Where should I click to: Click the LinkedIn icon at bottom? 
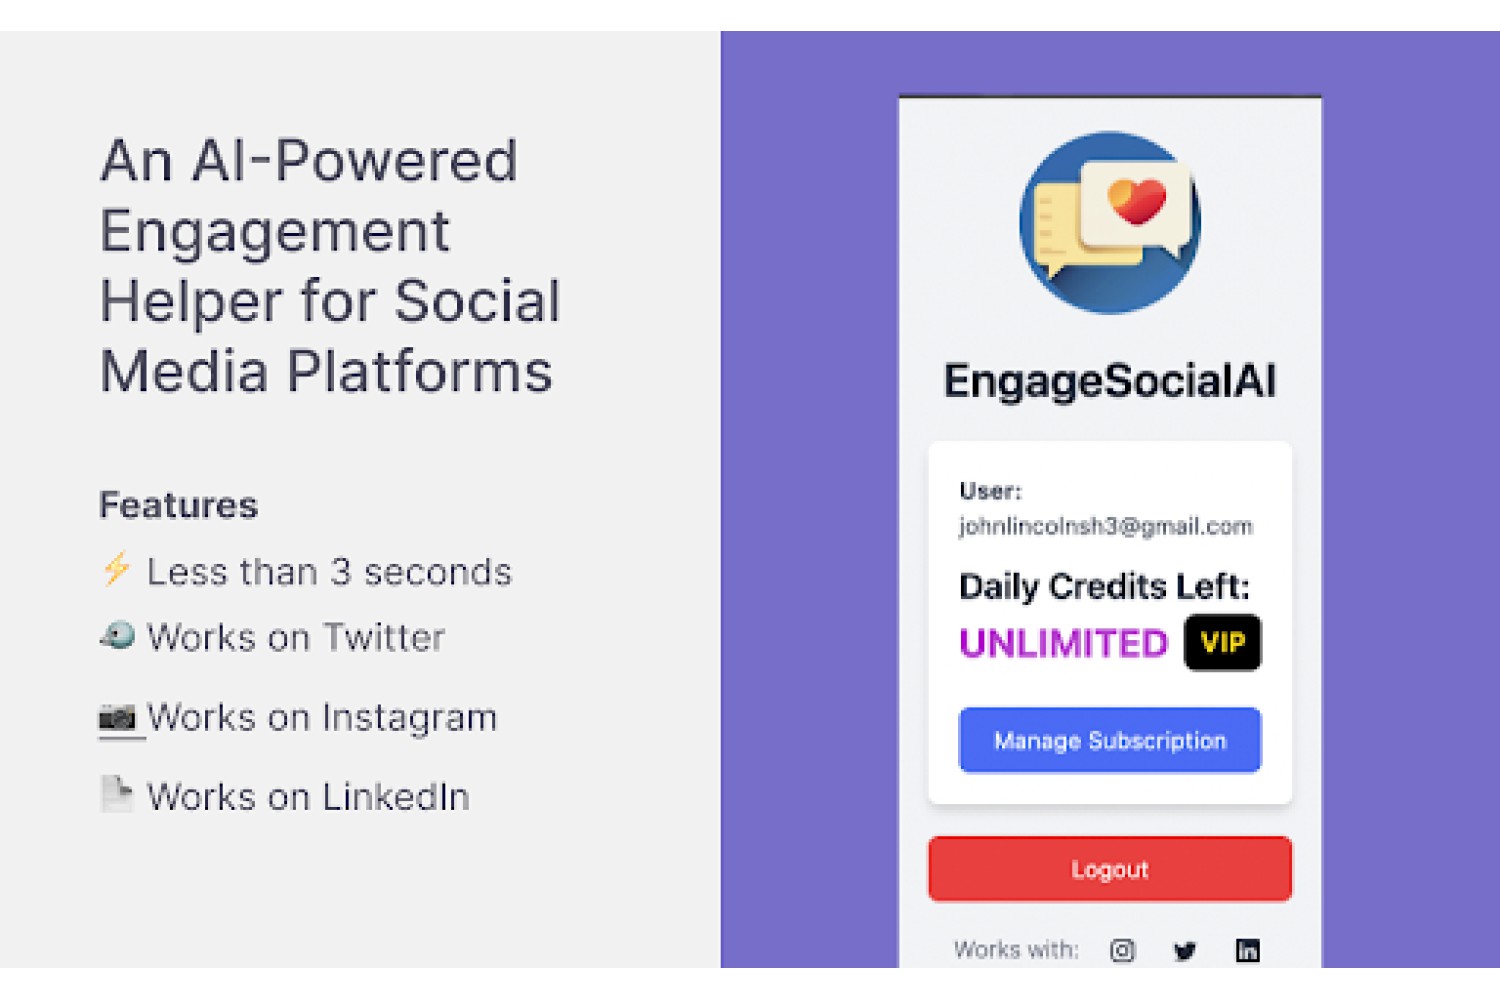coord(1247,950)
